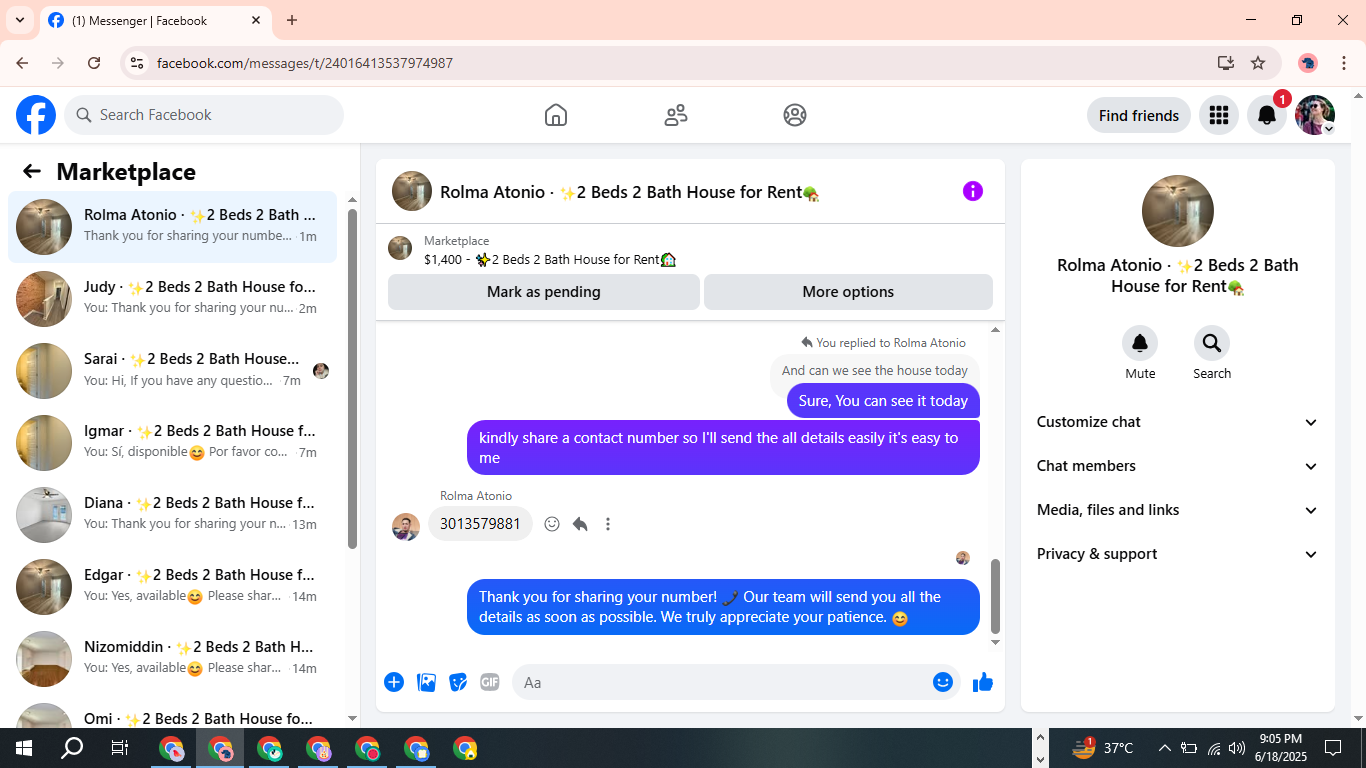
Task: Click the 9:05 PM taskbar clock
Action: (1280, 748)
